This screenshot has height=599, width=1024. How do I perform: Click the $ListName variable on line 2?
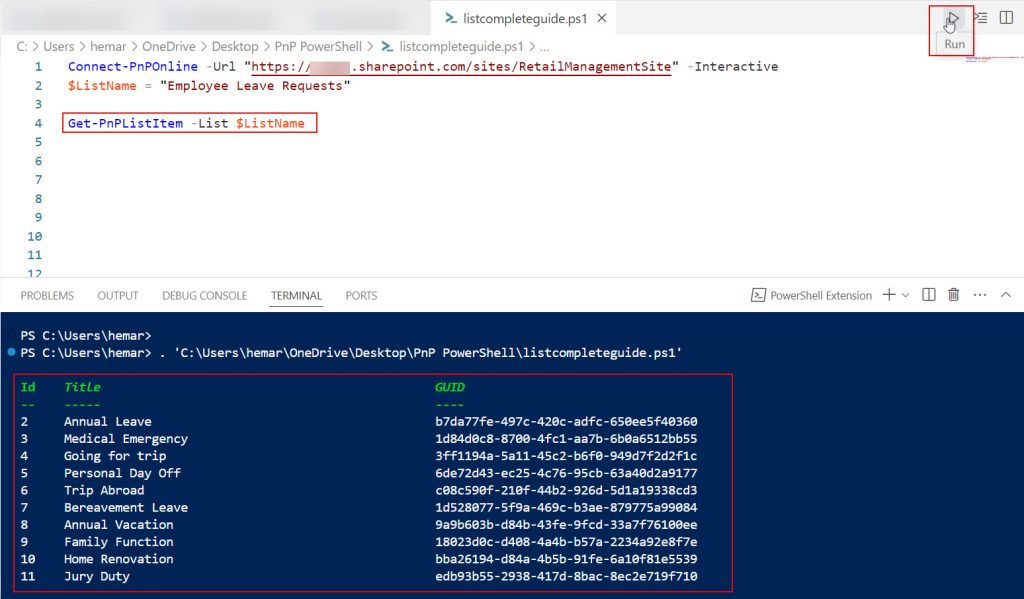pos(102,86)
